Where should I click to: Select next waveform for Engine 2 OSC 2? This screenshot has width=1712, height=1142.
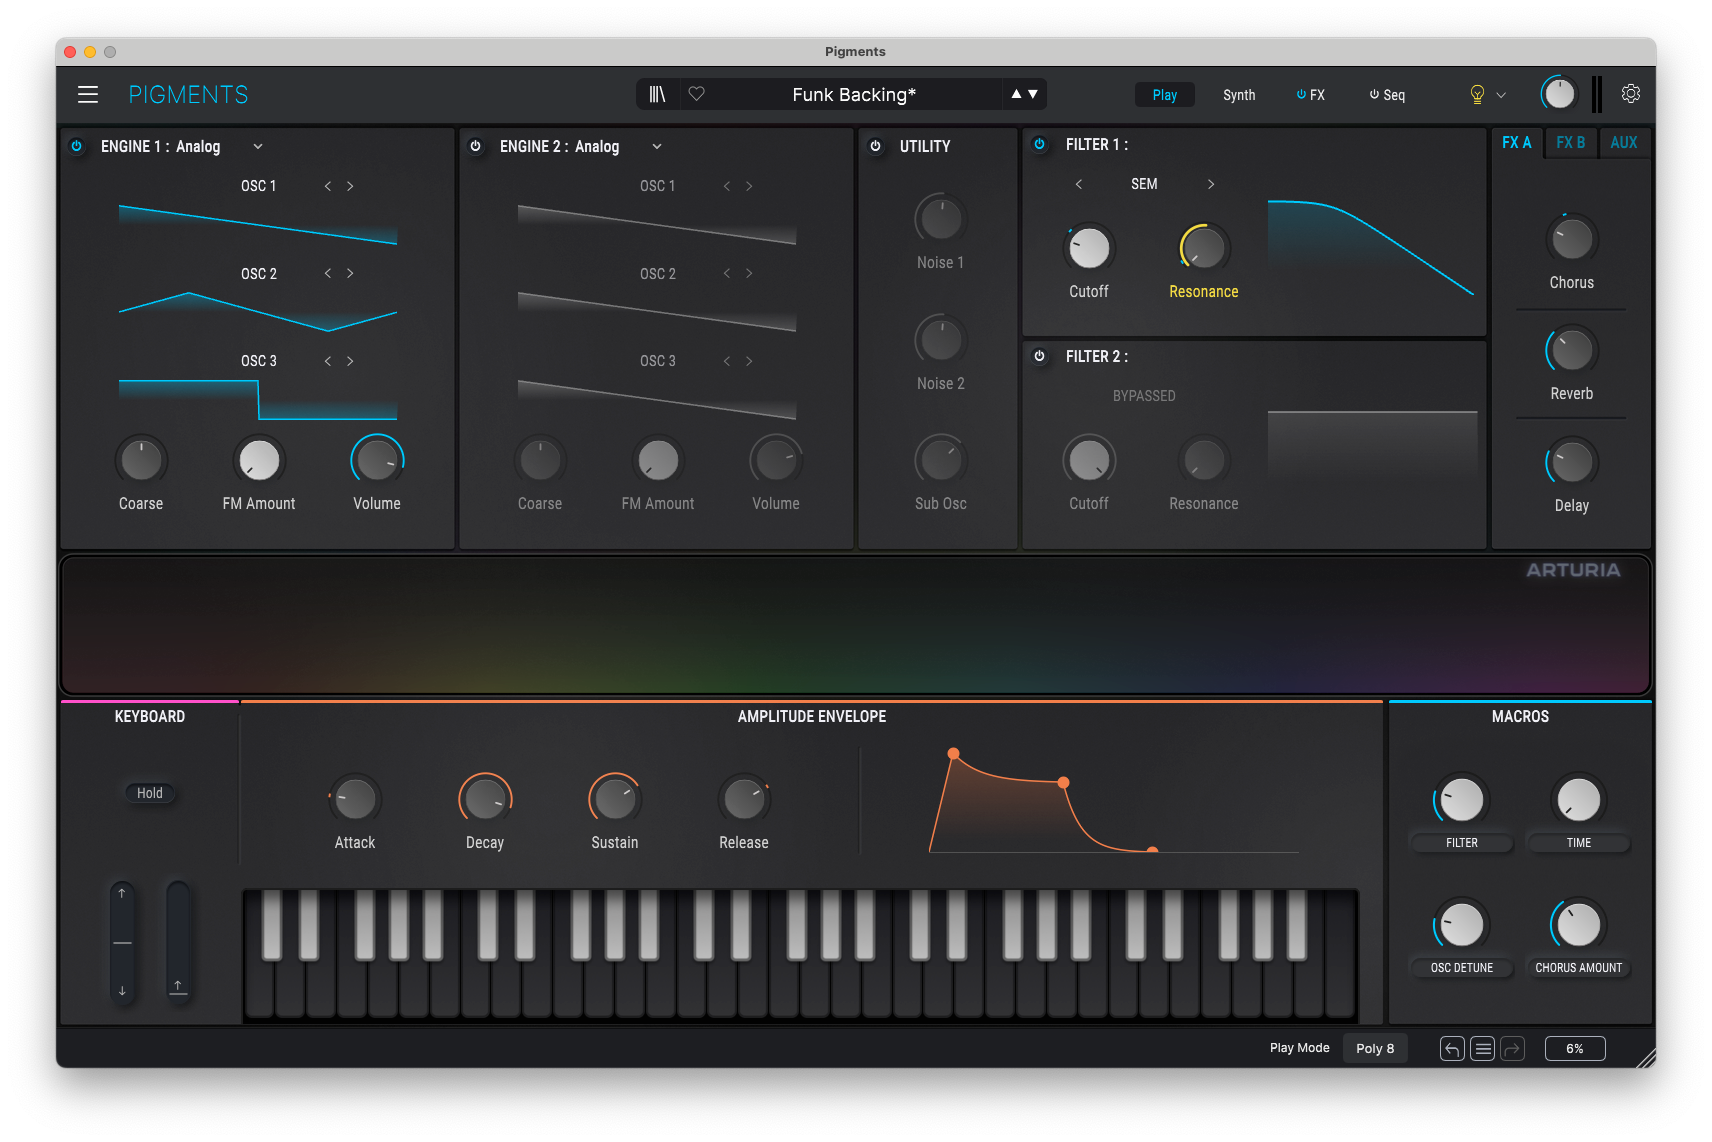click(749, 273)
